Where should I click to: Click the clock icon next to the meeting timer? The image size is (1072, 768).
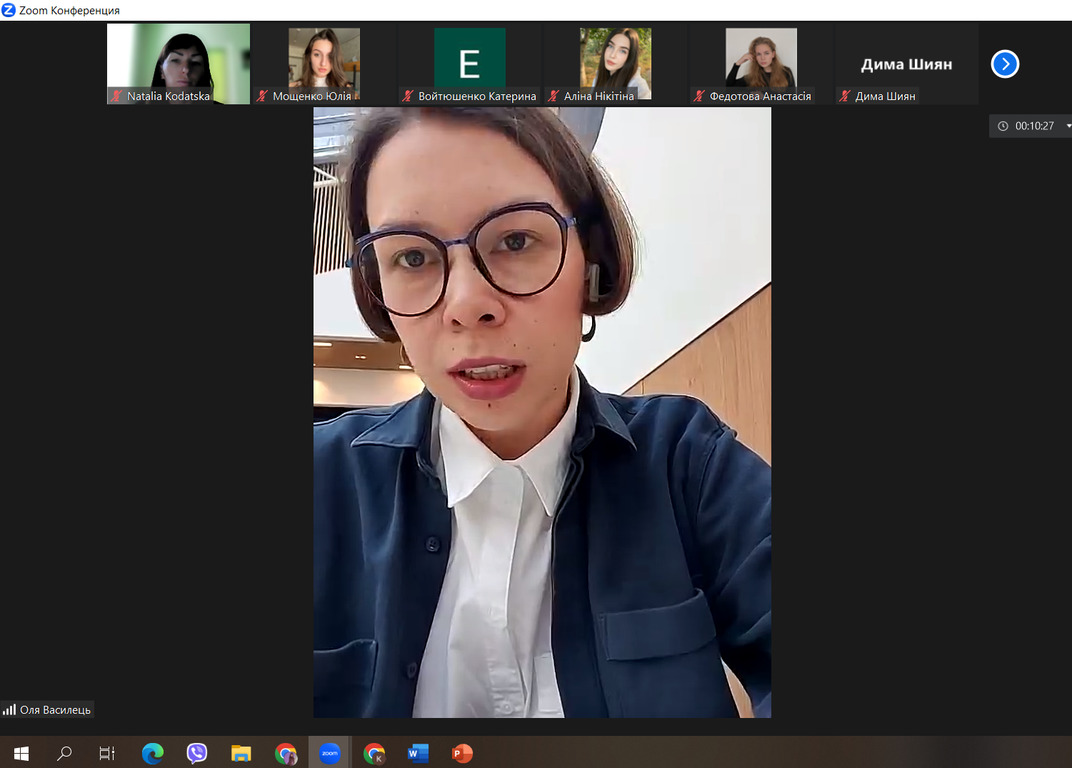point(1003,126)
